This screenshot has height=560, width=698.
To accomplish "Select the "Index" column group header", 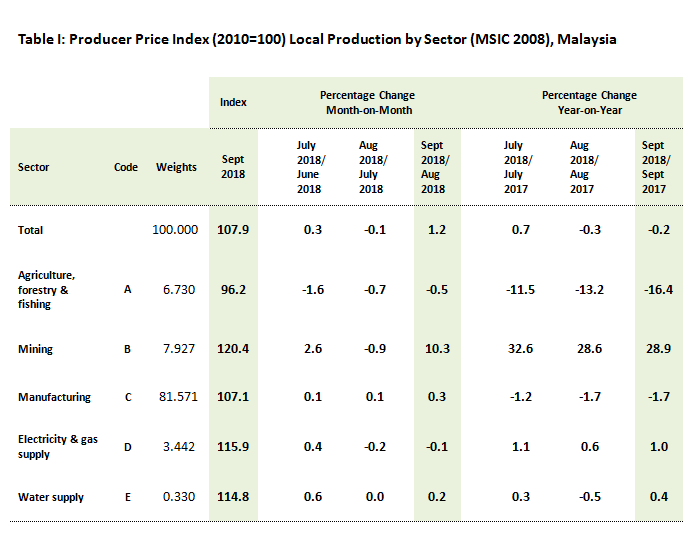I will (x=233, y=102).
